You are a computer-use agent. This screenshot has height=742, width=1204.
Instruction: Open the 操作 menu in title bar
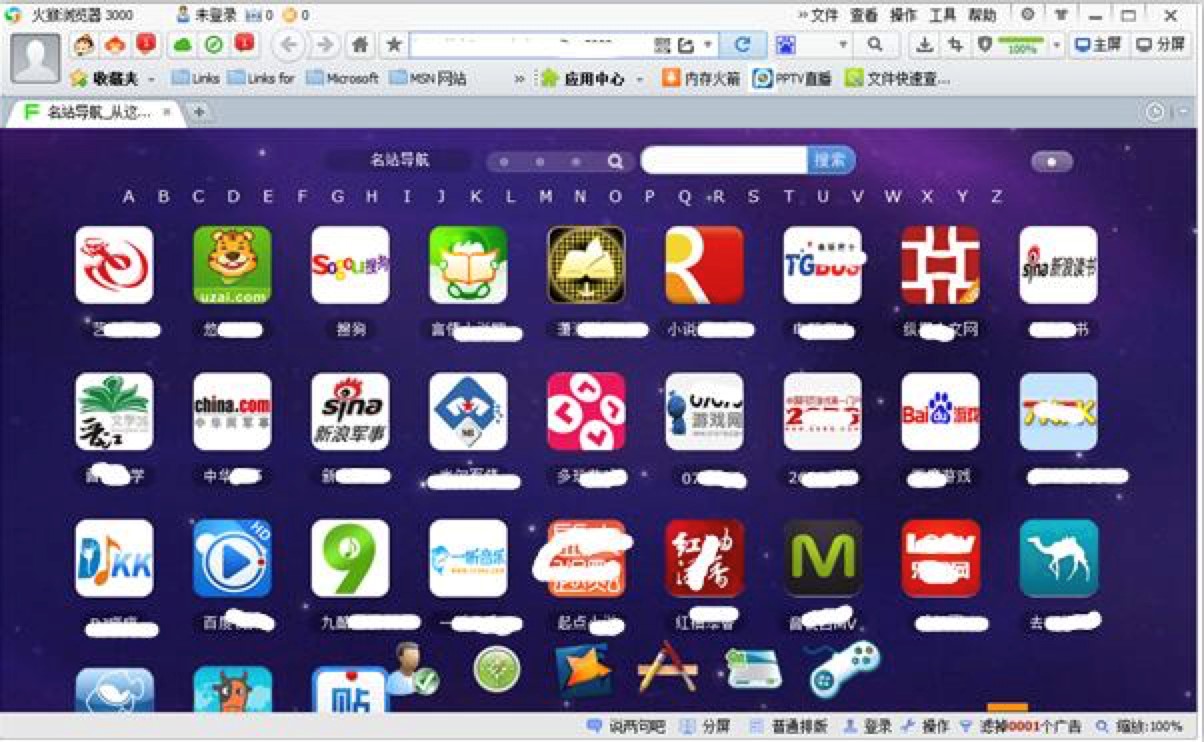(903, 15)
